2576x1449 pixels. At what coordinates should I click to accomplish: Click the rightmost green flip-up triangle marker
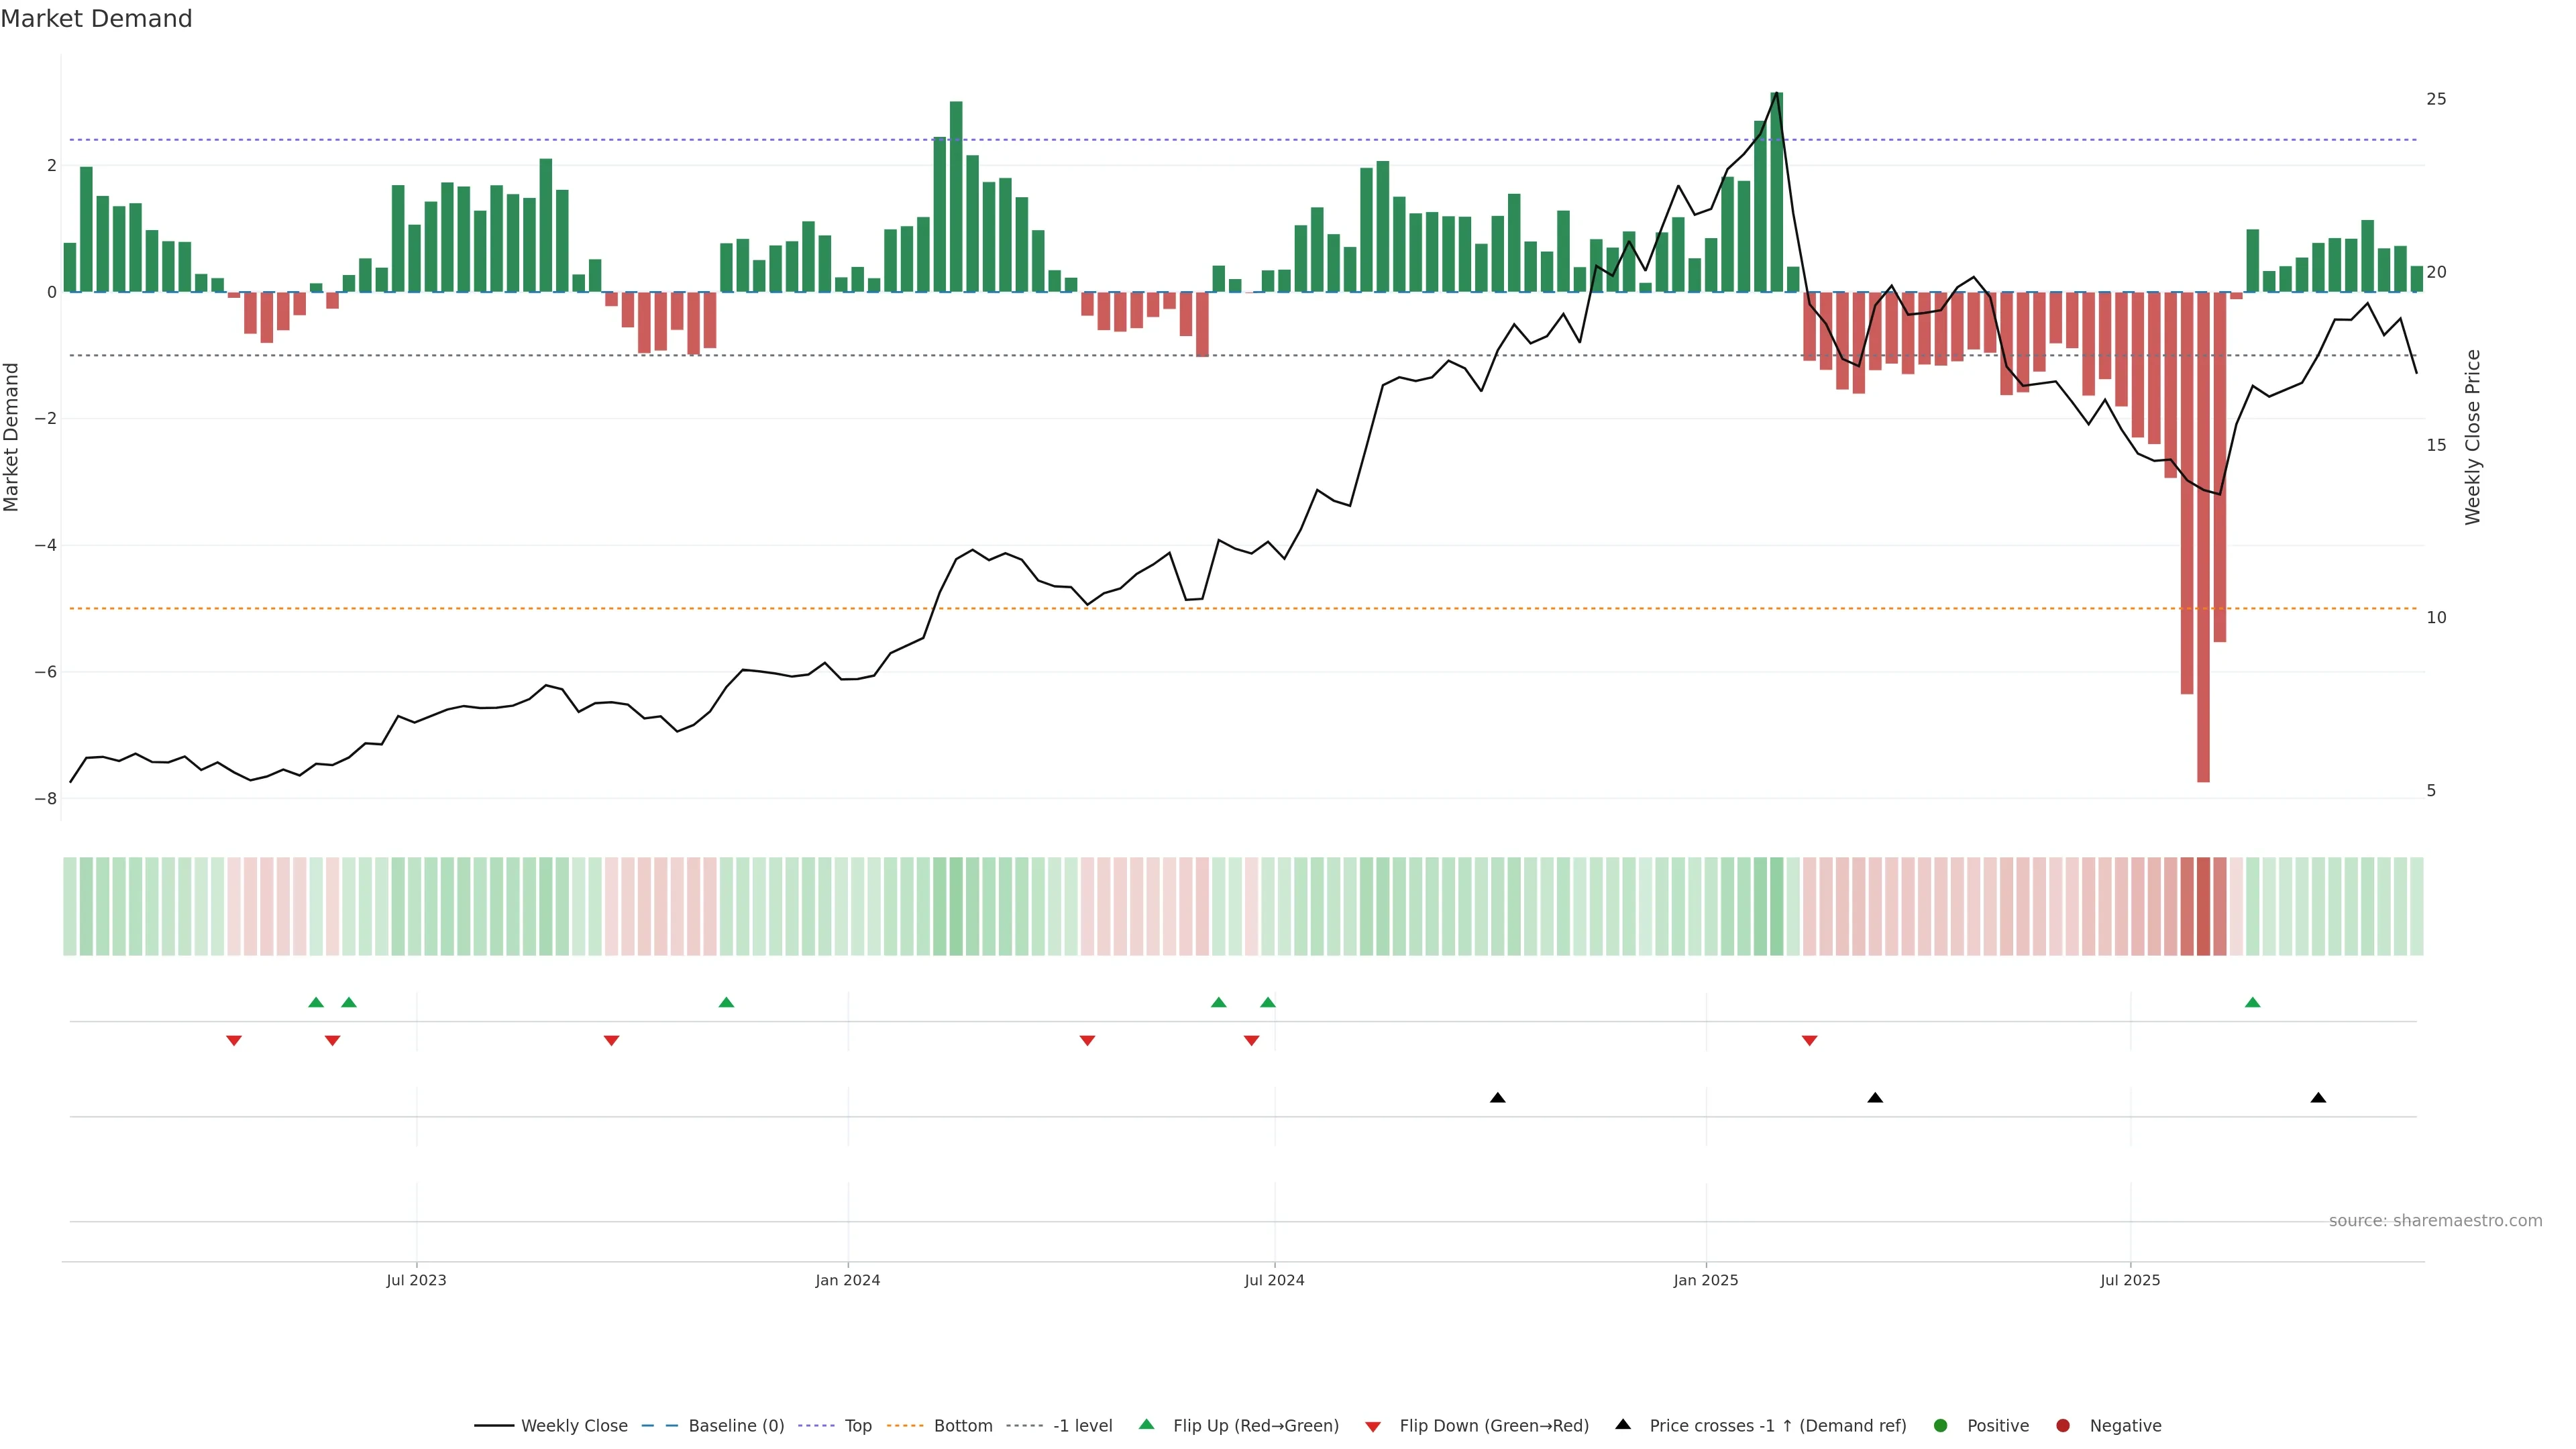coord(2252,1002)
